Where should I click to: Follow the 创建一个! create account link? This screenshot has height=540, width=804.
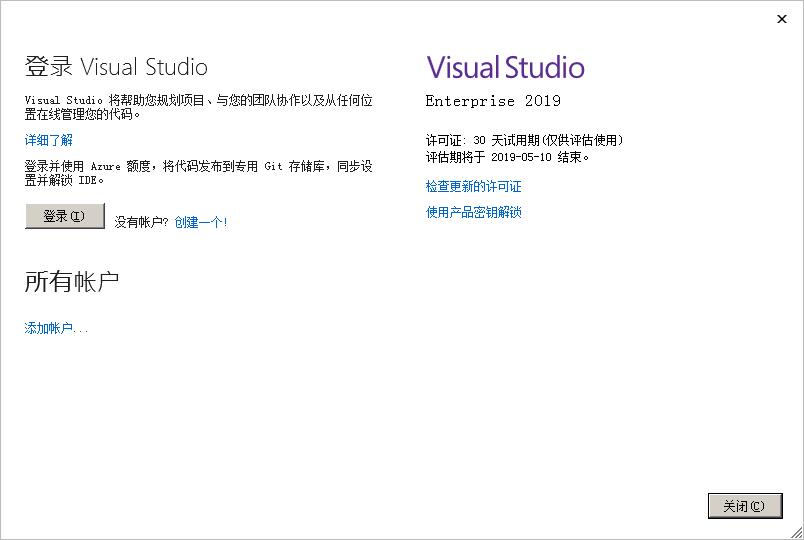[200, 222]
